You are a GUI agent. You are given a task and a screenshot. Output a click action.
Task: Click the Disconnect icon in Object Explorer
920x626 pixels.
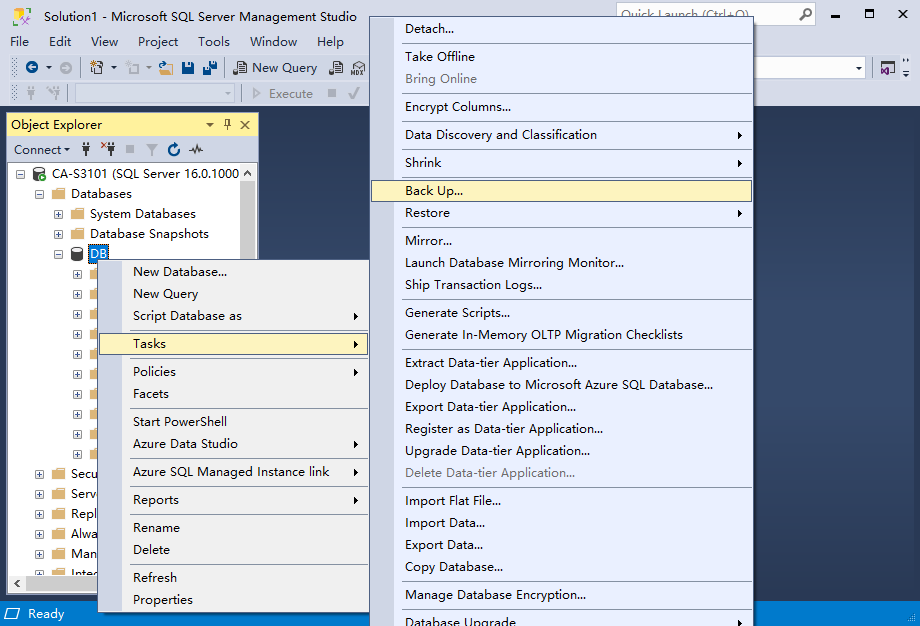tap(108, 150)
